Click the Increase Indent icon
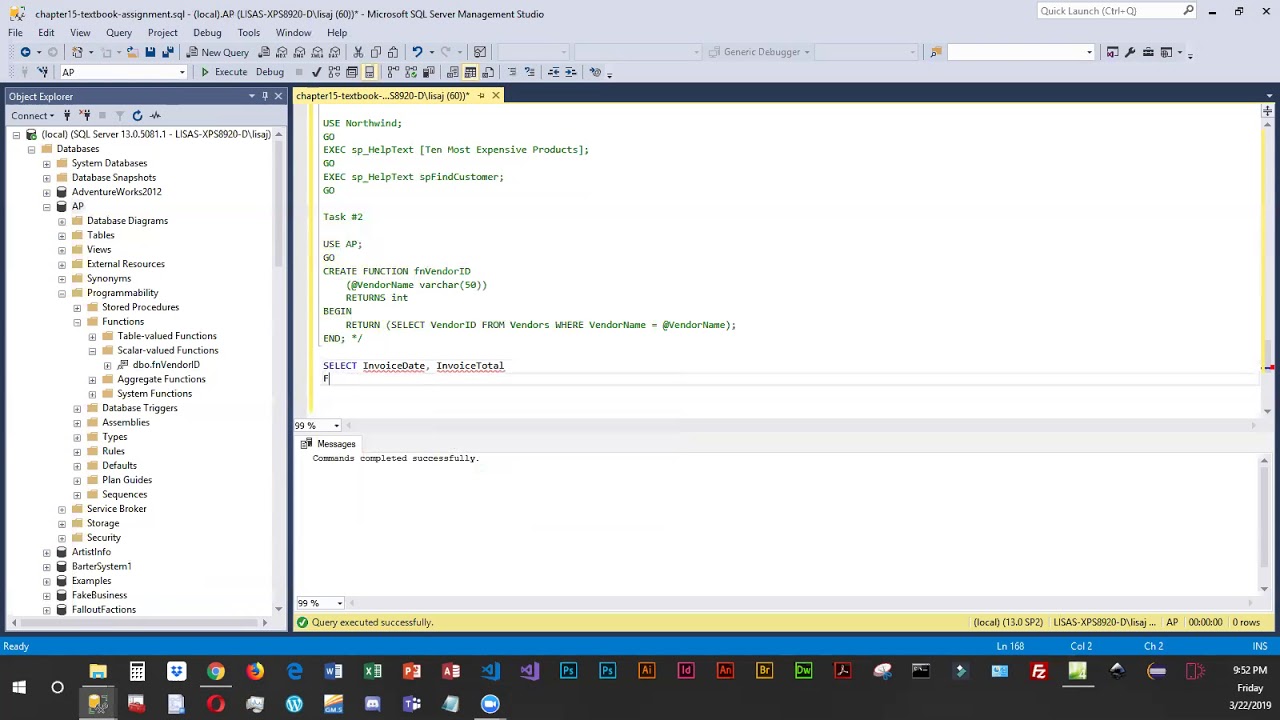The height and width of the screenshot is (720, 1280). [571, 72]
